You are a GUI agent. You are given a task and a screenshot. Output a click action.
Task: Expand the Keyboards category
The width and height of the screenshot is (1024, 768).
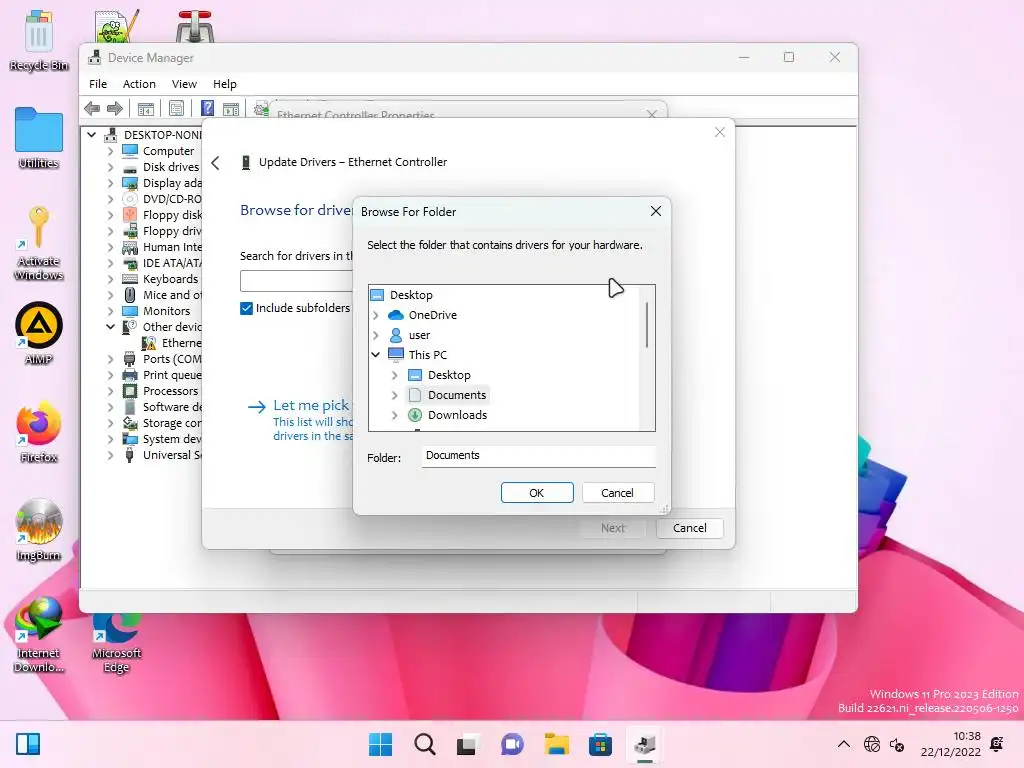[x=110, y=280]
